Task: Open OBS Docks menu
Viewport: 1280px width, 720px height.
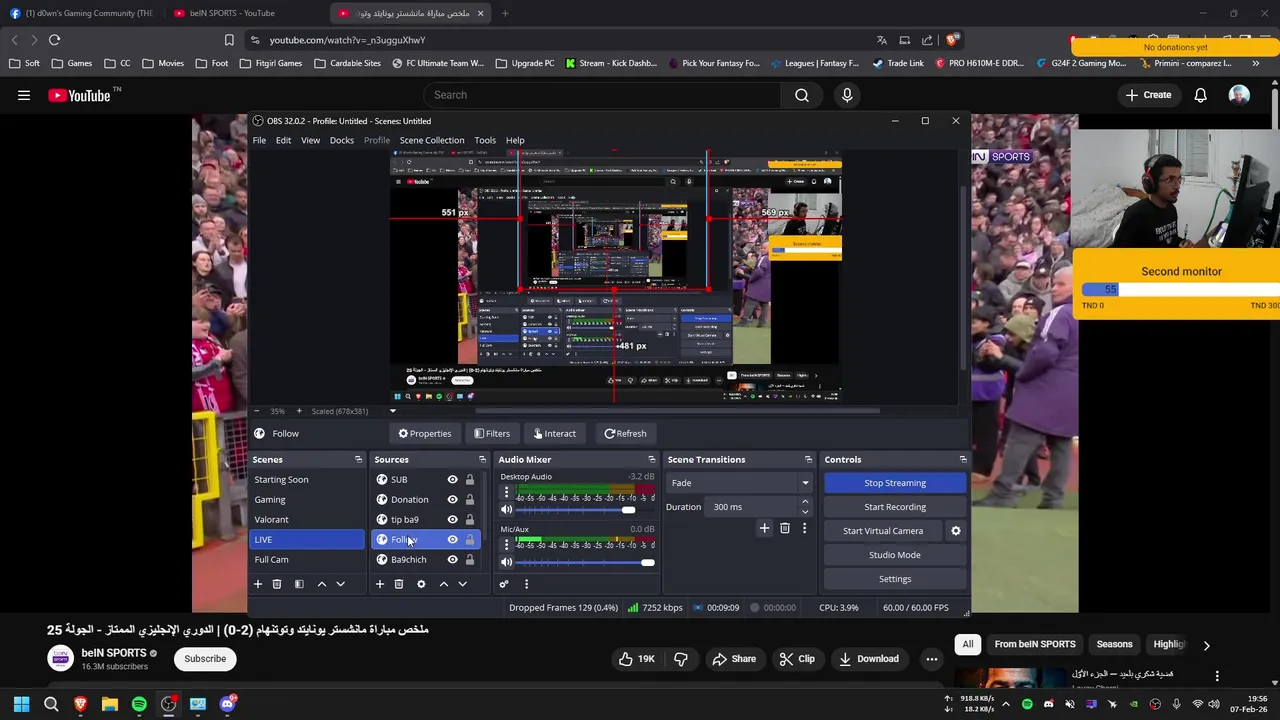Action: coord(341,141)
